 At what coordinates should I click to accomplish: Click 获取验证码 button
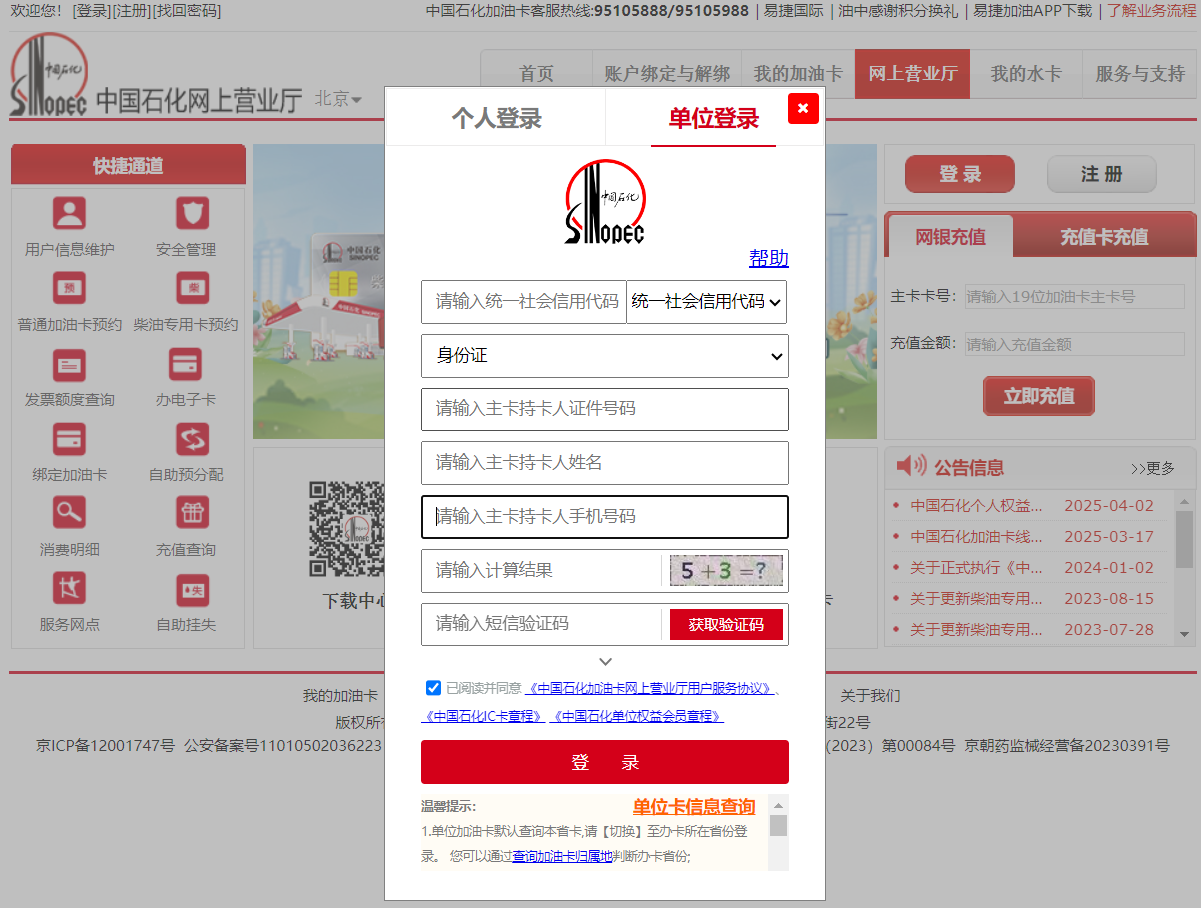726,625
